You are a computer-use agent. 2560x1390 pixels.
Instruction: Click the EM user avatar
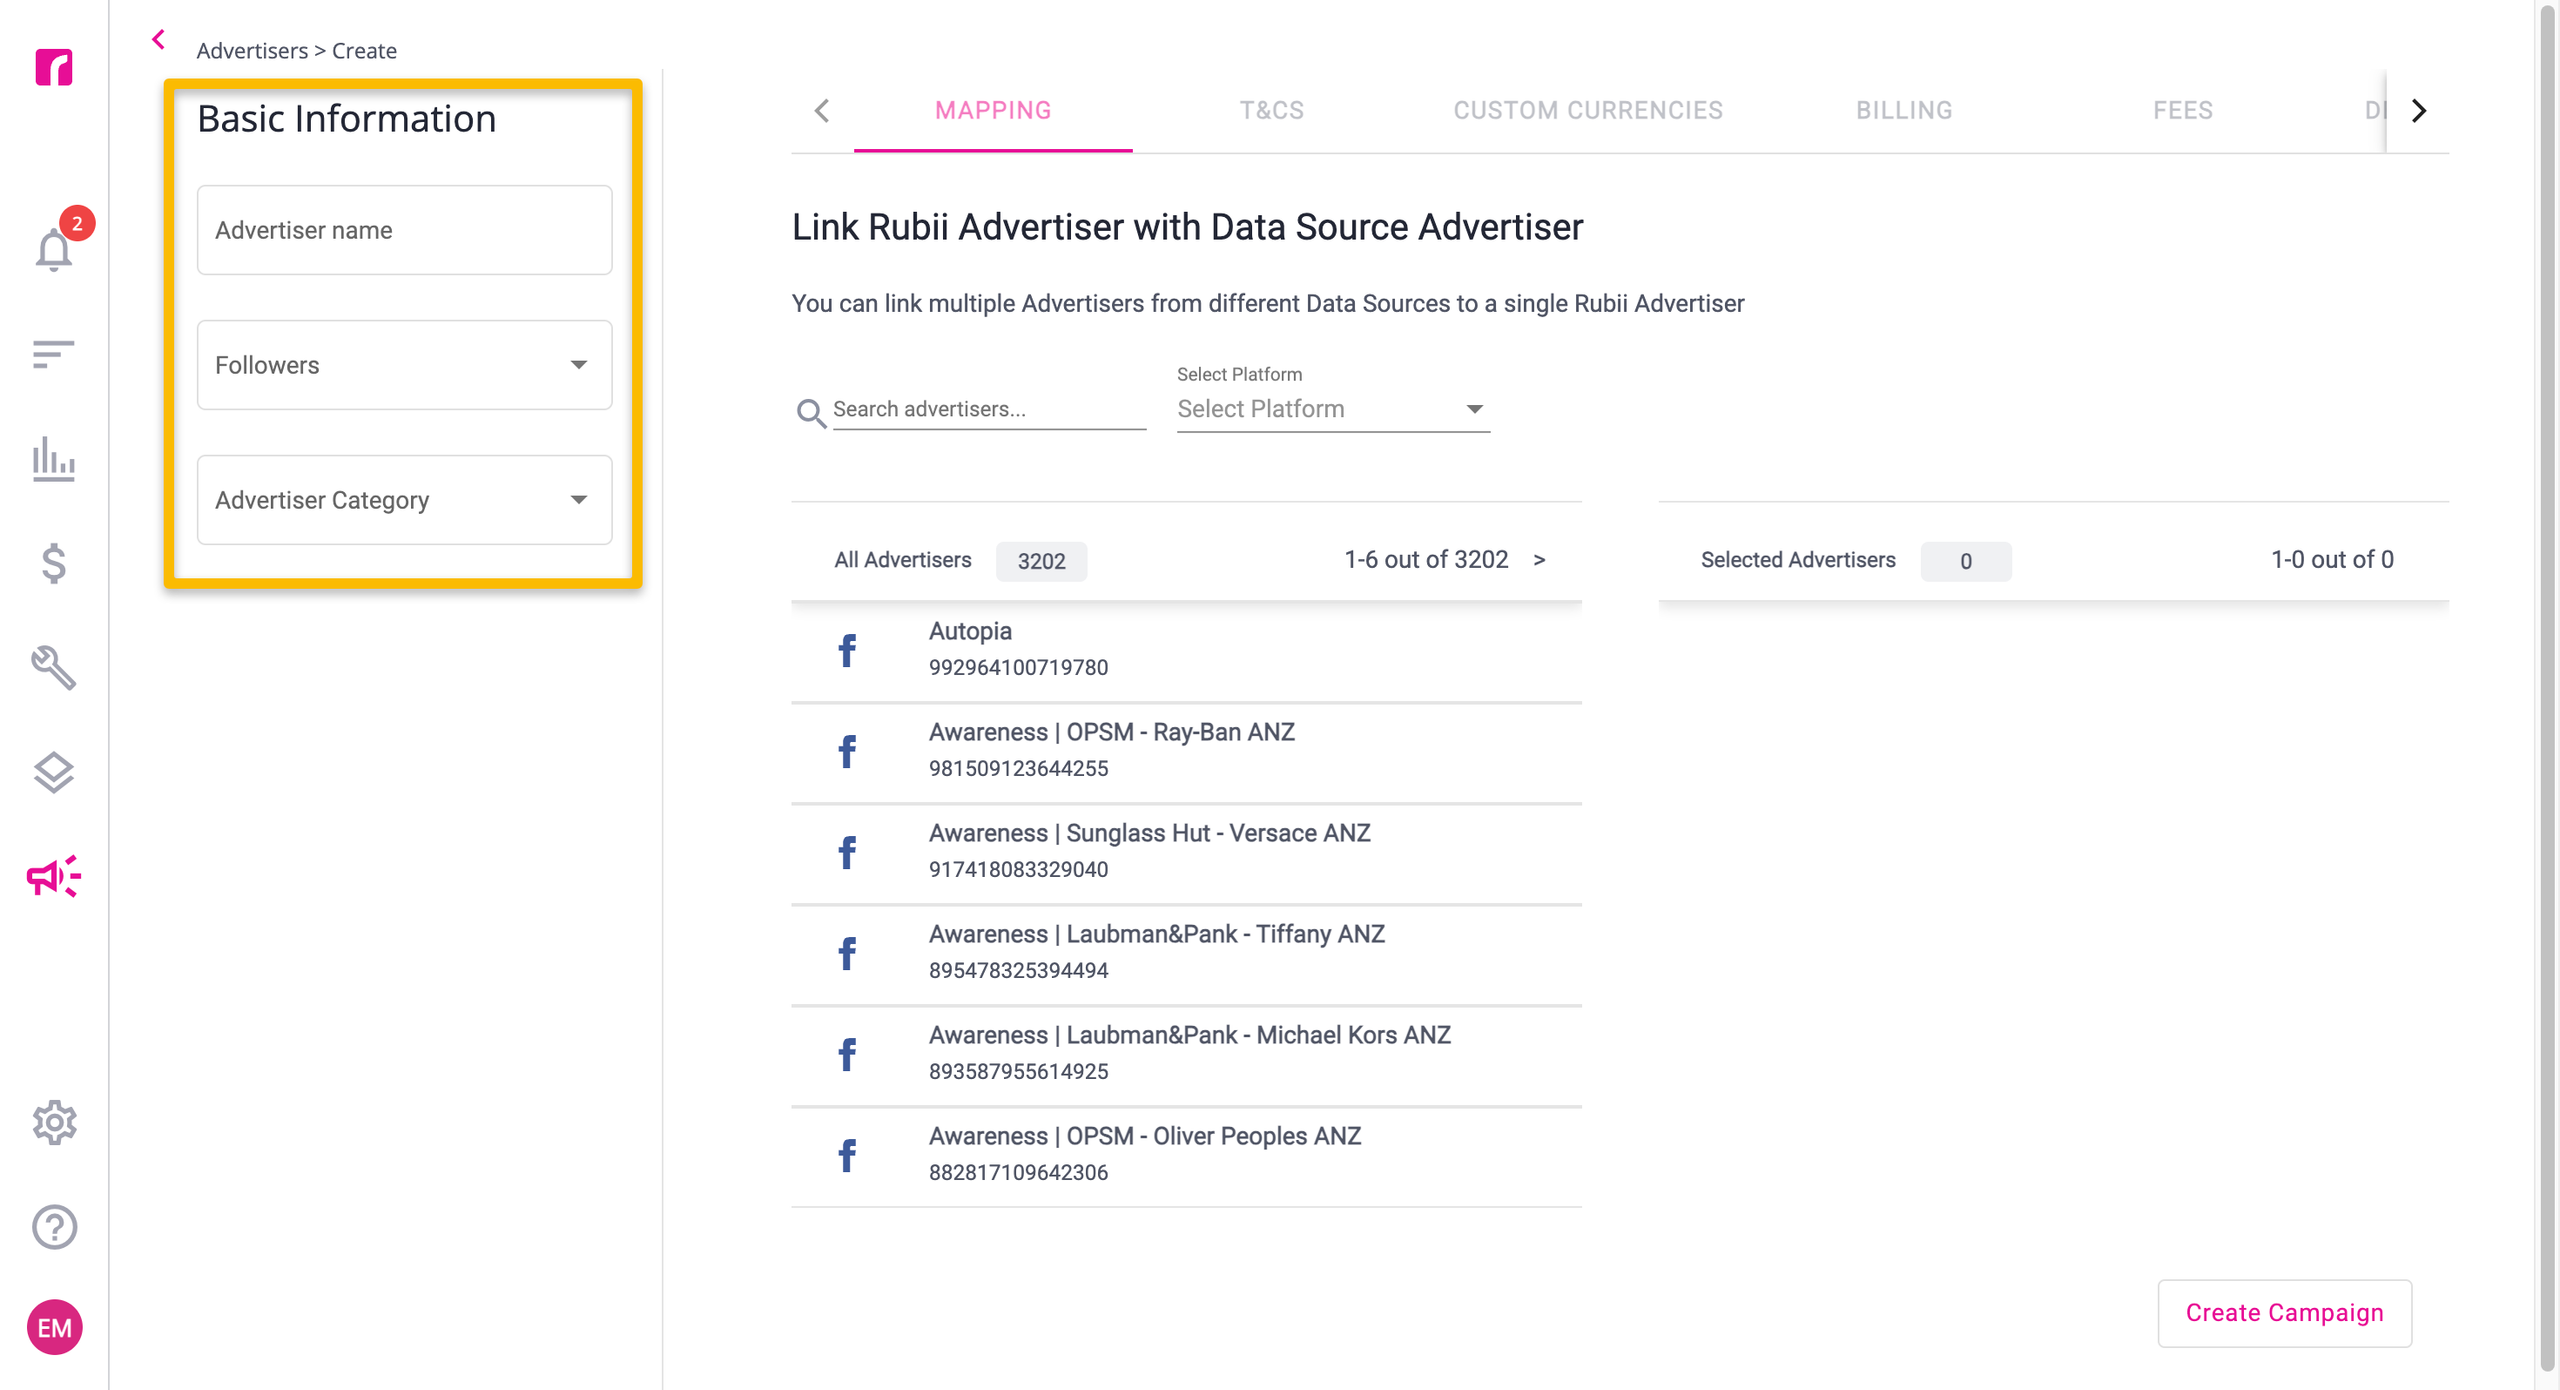point(54,1328)
